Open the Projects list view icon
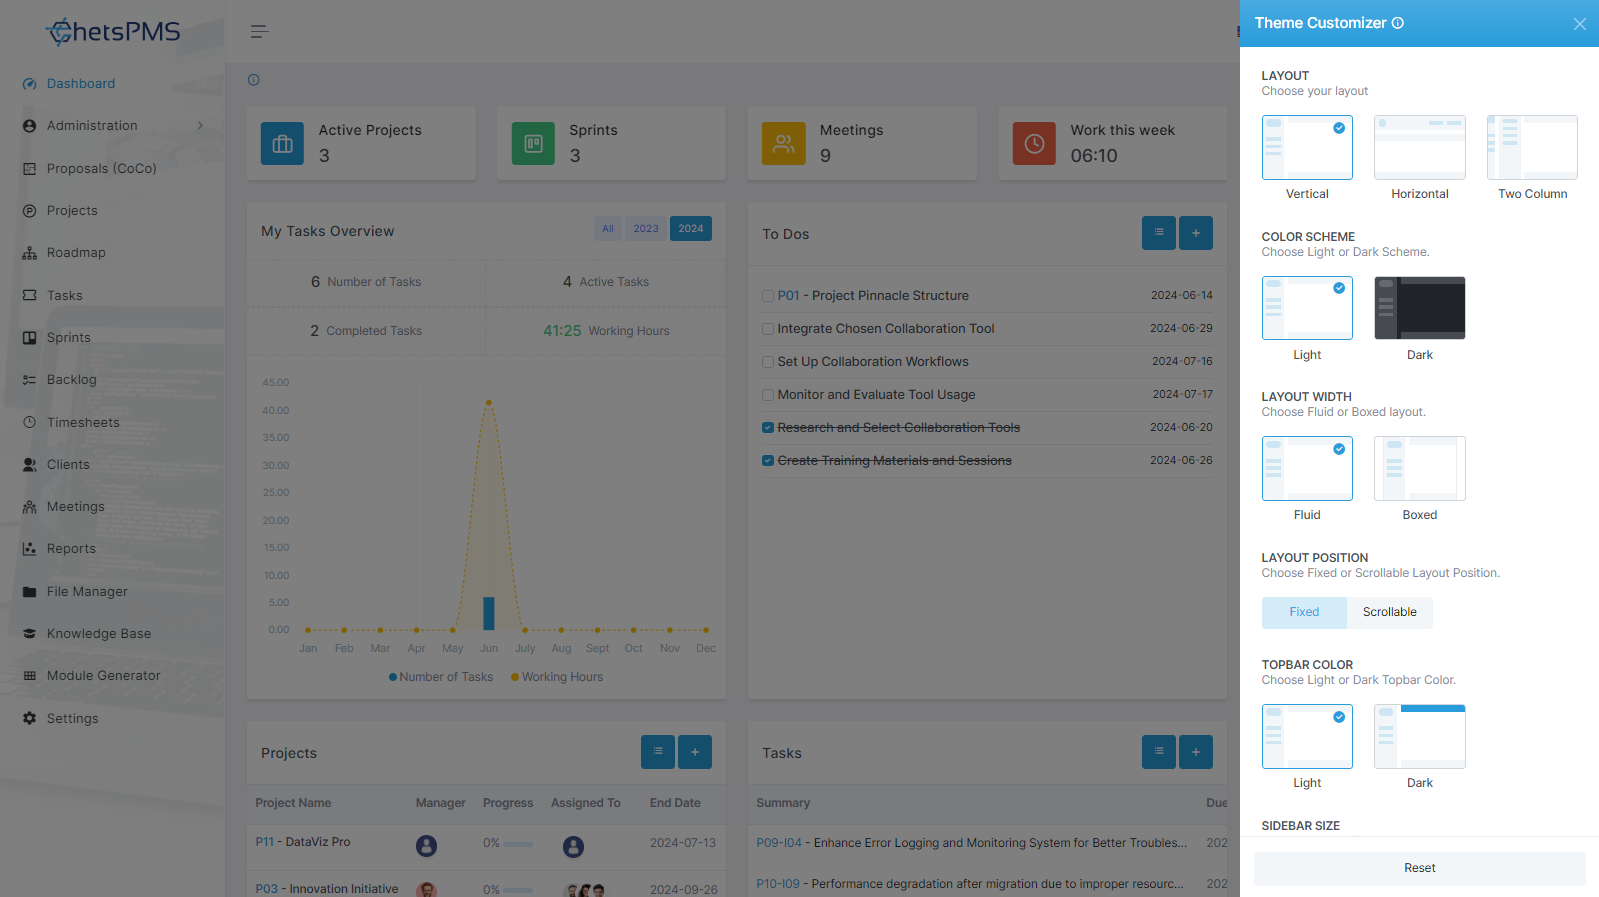 (x=658, y=752)
